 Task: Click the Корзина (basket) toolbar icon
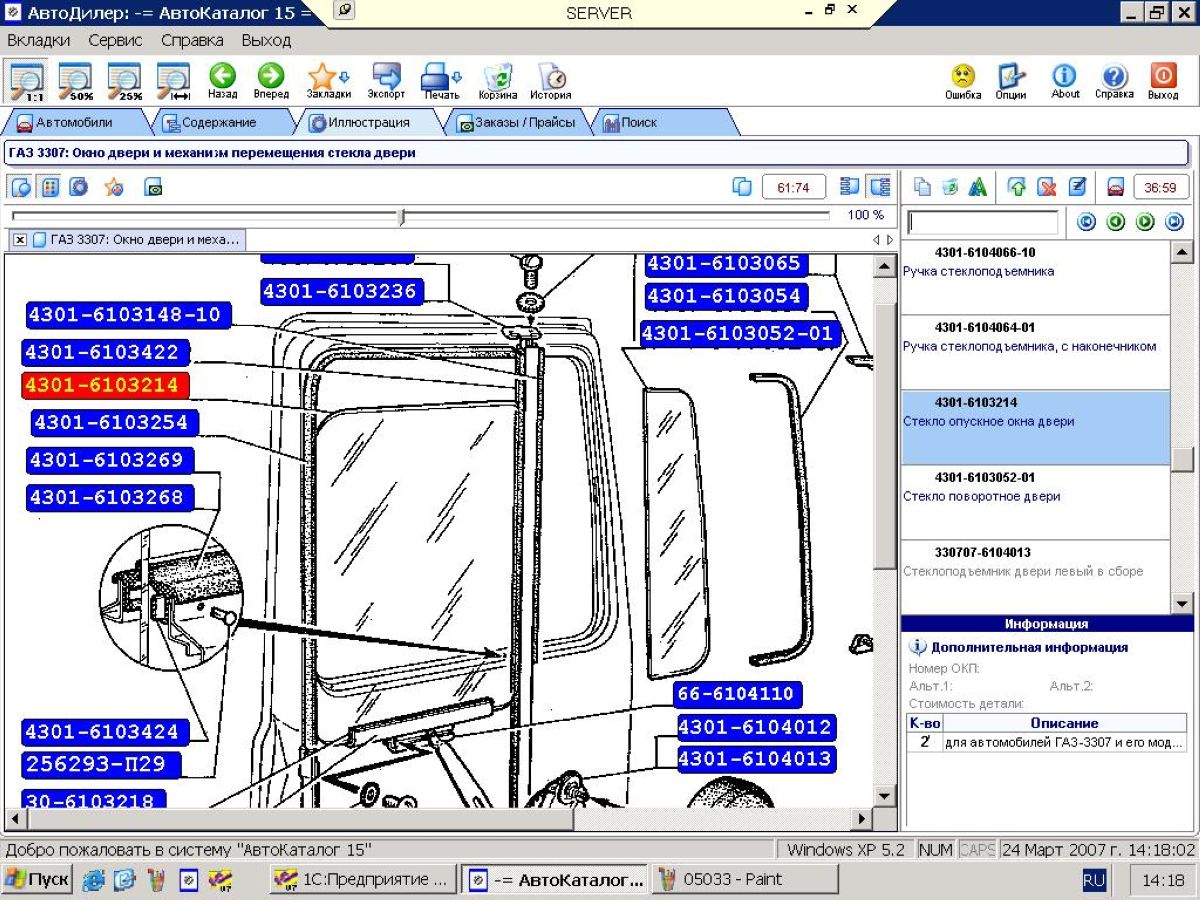(x=497, y=80)
